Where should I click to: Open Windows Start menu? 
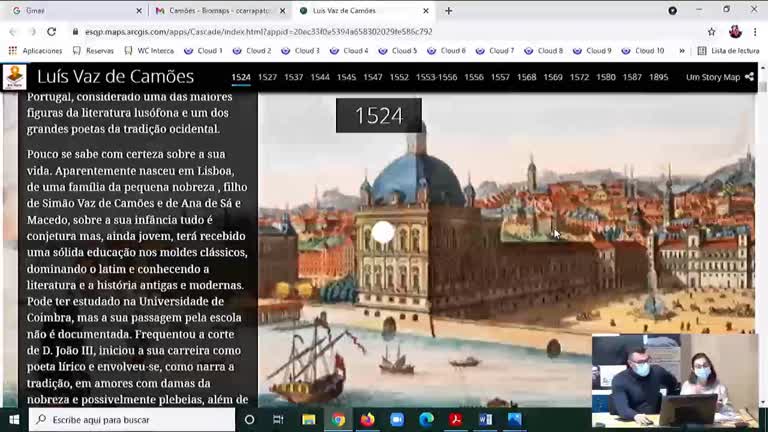pyautogui.click(x=14, y=420)
